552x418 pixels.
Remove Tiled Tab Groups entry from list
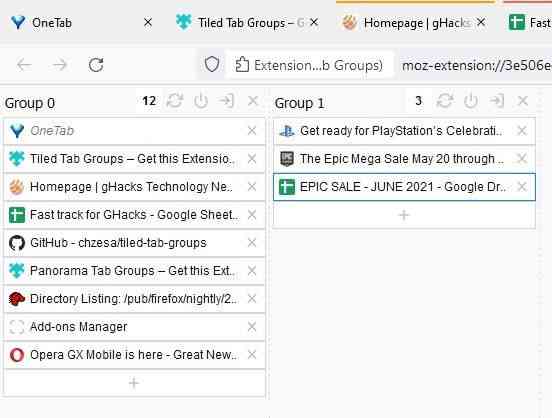coord(252,159)
